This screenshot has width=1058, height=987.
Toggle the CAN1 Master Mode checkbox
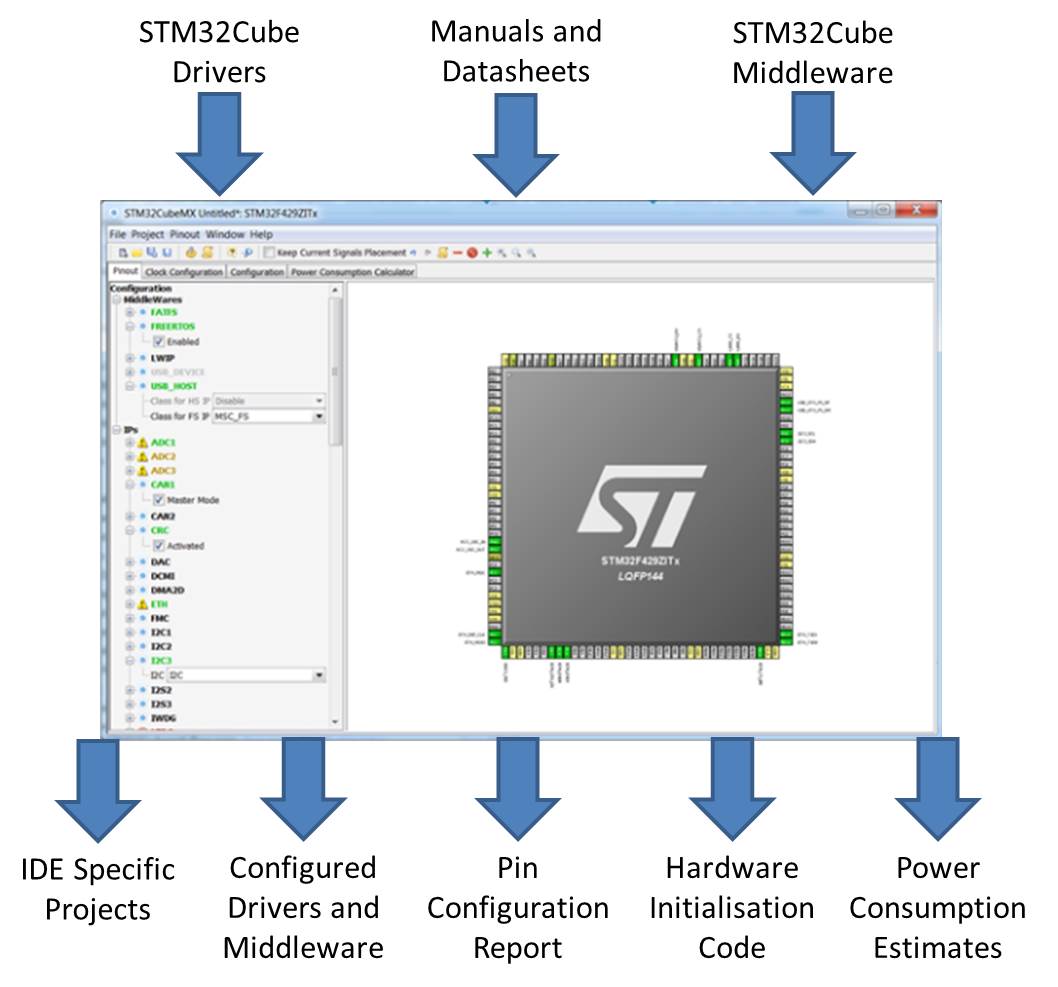click(x=159, y=499)
